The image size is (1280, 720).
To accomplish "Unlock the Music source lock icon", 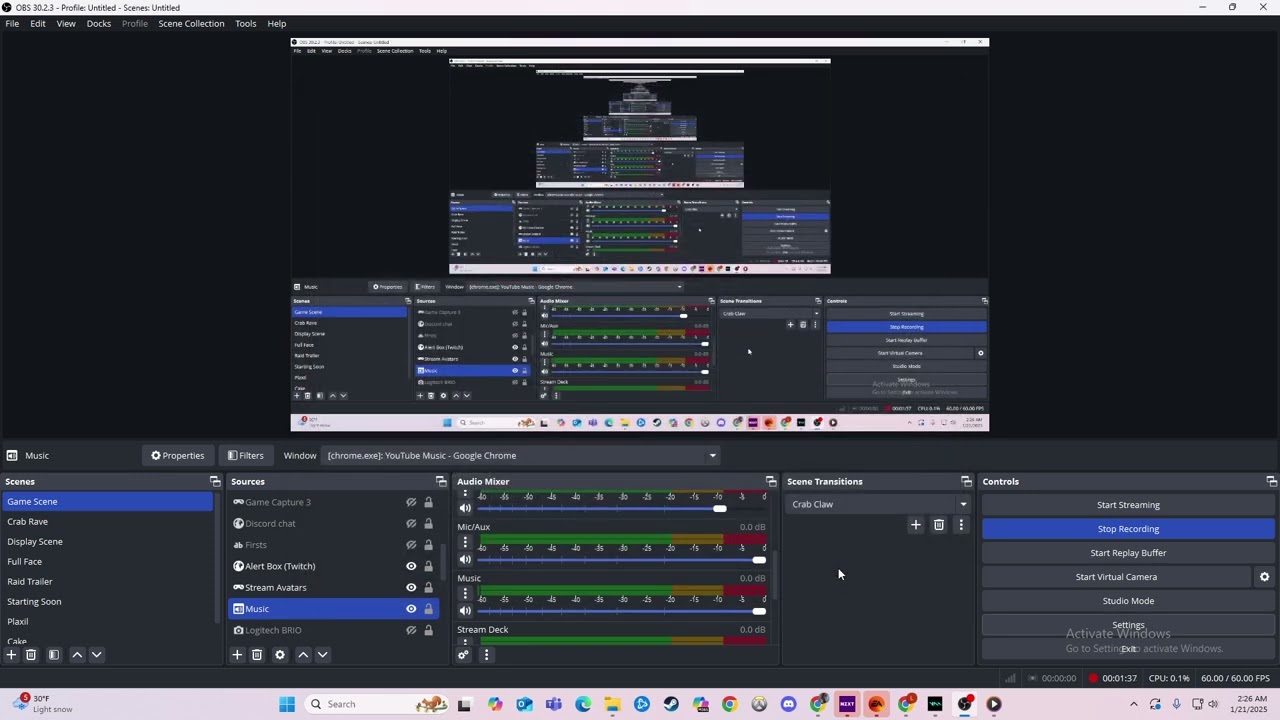I will coord(428,609).
